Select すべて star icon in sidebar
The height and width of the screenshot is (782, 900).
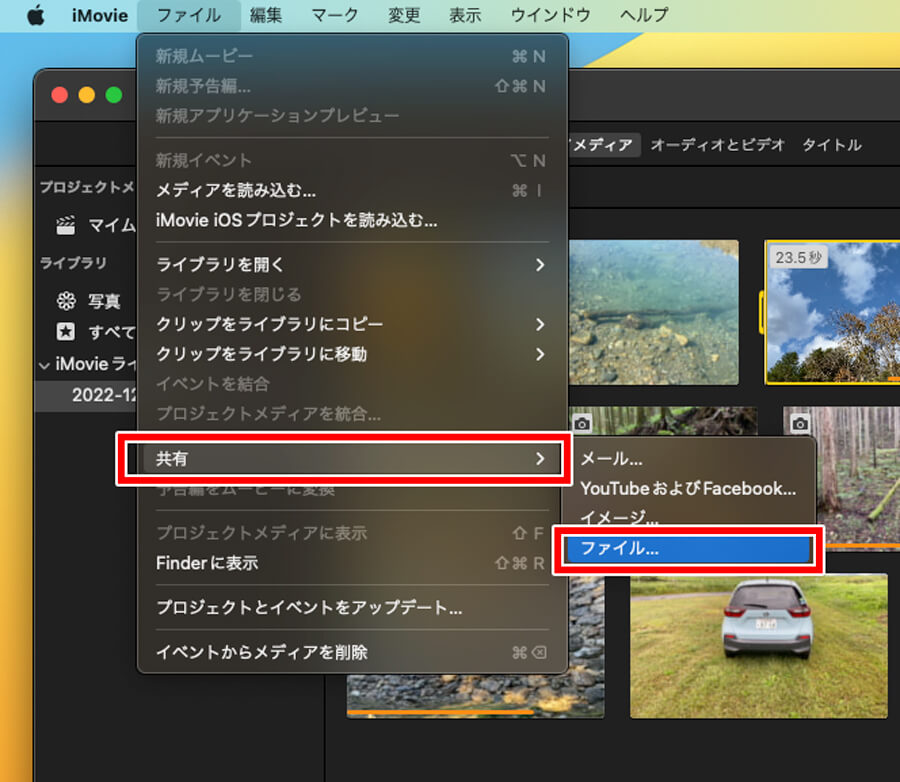65,331
